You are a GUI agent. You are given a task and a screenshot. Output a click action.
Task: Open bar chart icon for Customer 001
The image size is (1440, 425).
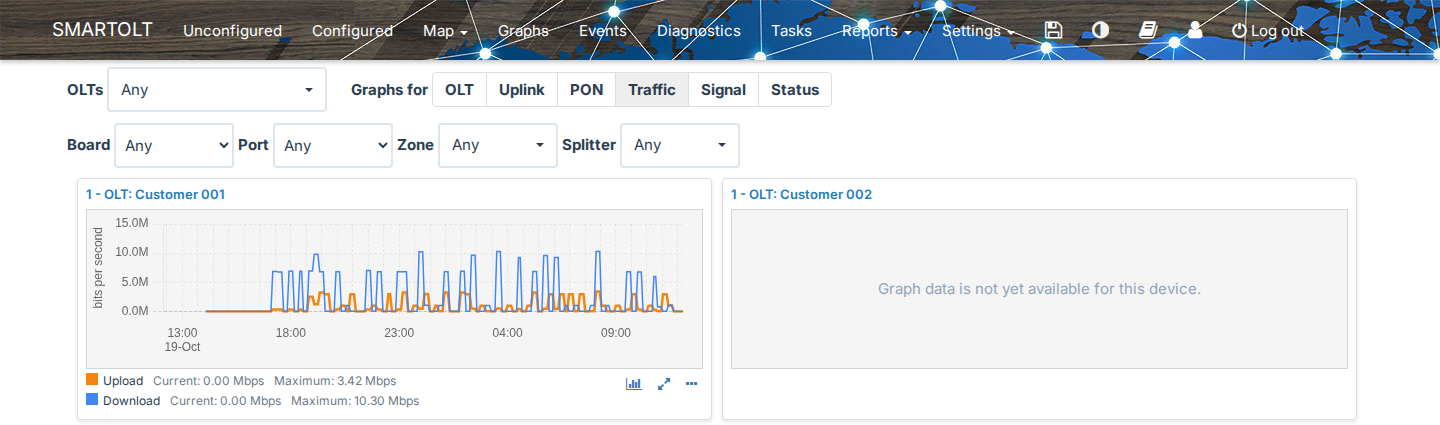coord(634,383)
